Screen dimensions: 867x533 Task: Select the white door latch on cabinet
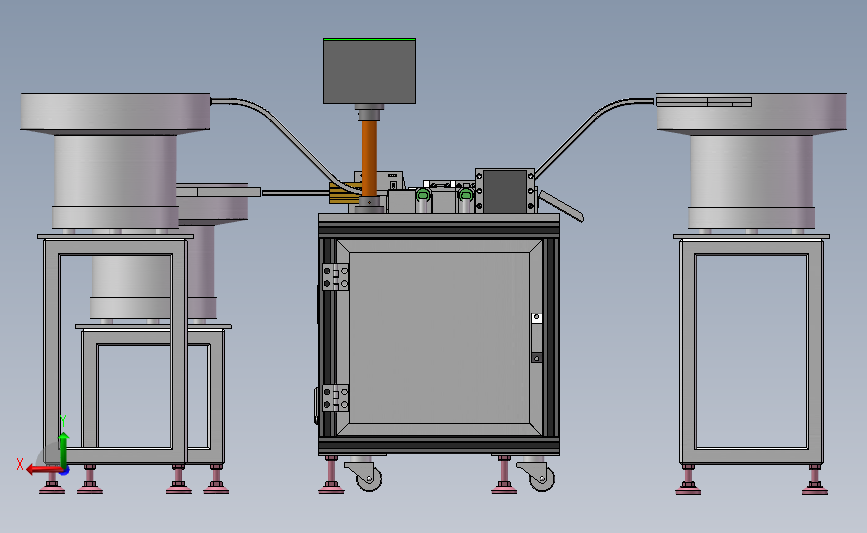click(x=536, y=318)
